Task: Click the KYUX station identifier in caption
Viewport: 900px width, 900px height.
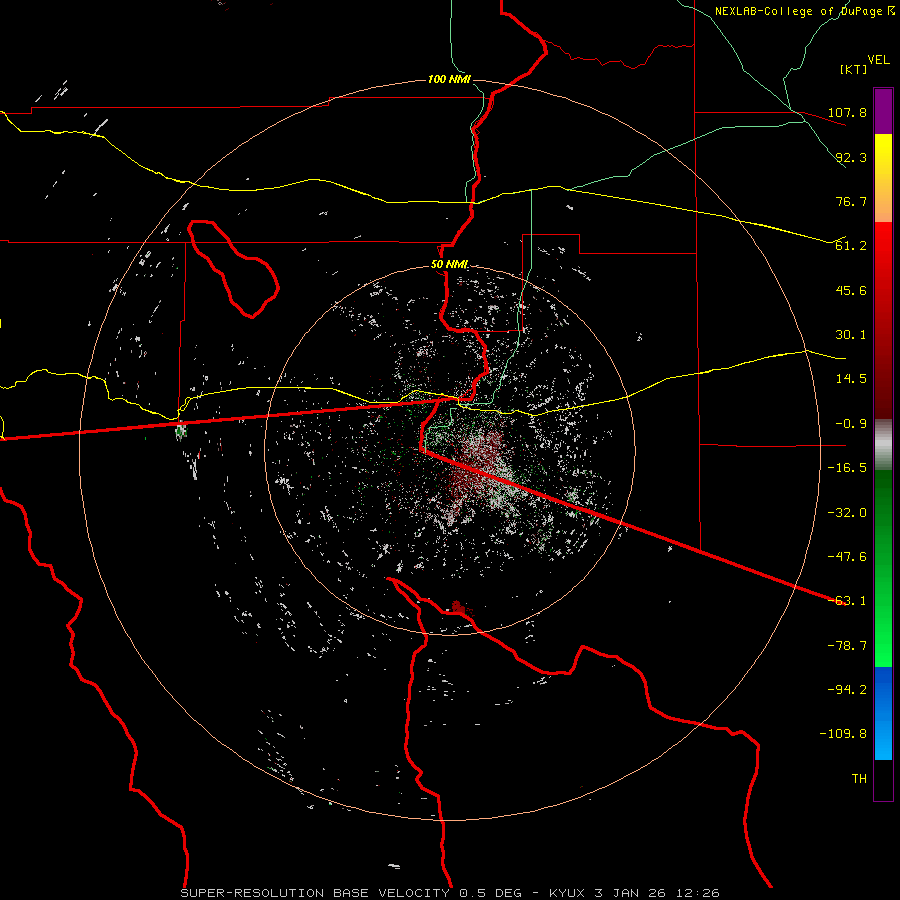Action: (567, 893)
